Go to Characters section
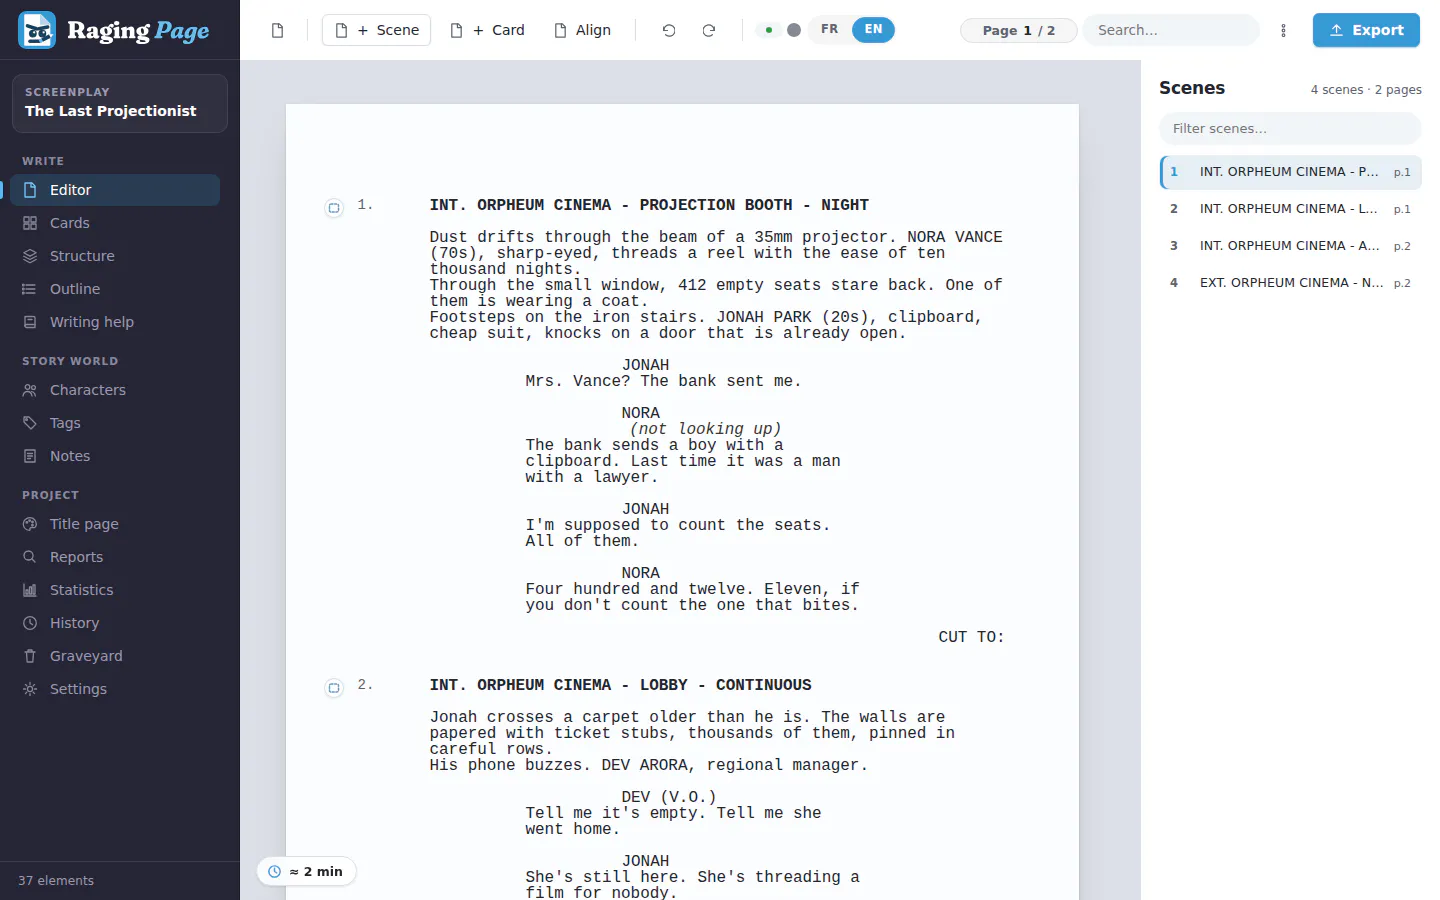Viewport: 1440px width, 900px height. click(x=115, y=390)
